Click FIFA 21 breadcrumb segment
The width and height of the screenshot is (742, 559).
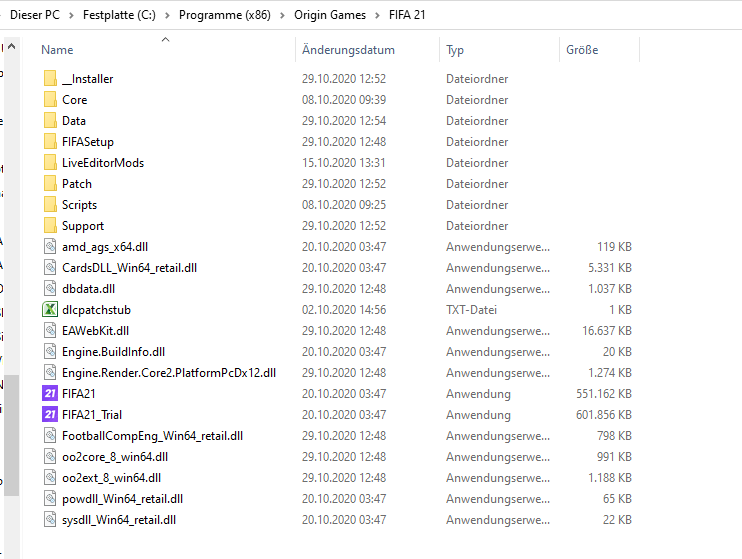click(x=407, y=15)
